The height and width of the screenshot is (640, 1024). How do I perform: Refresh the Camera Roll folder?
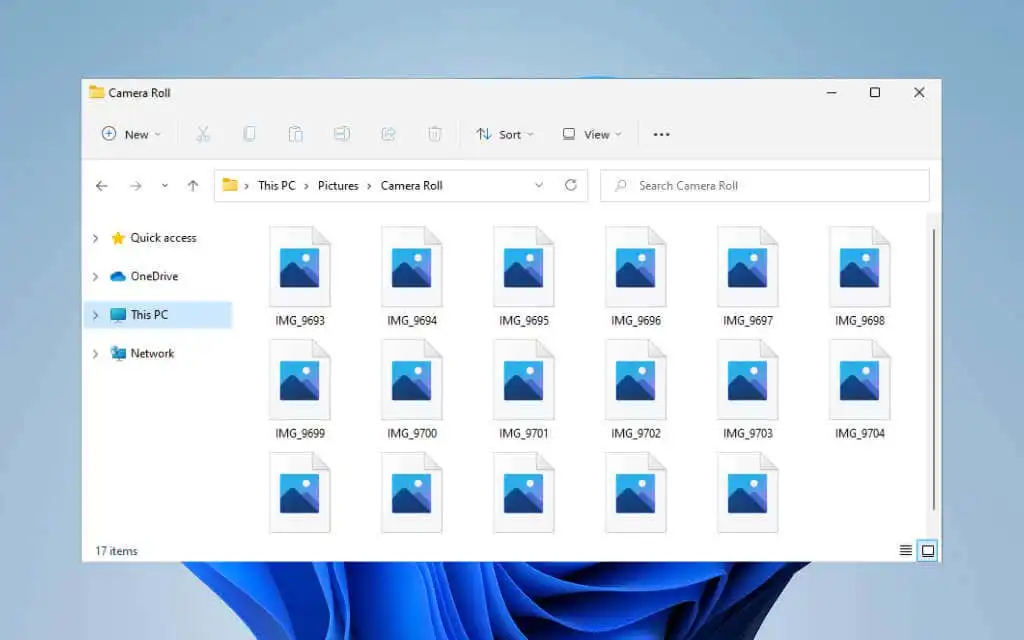570,185
